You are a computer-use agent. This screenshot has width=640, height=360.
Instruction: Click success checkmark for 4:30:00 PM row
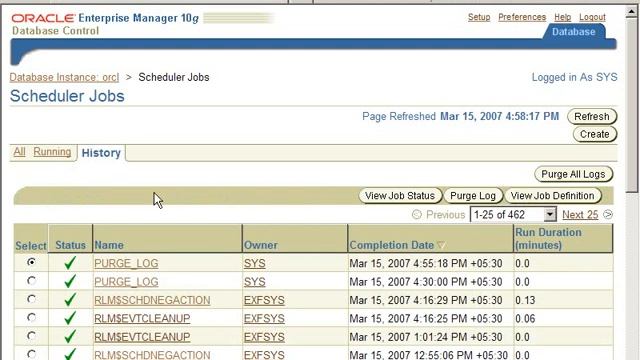tap(70, 281)
